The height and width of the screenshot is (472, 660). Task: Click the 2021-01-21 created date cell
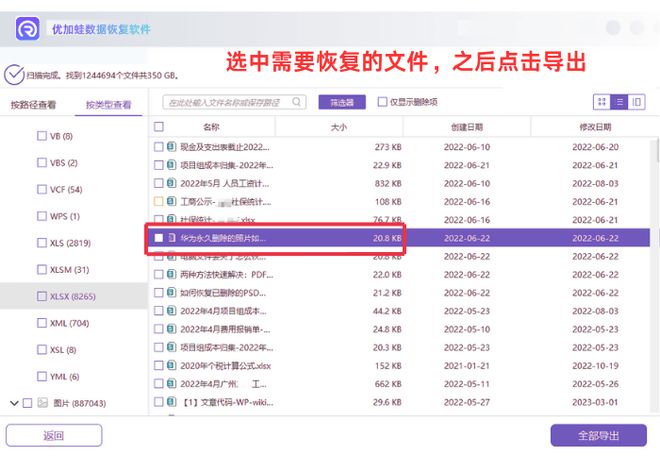click(x=467, y=366)
